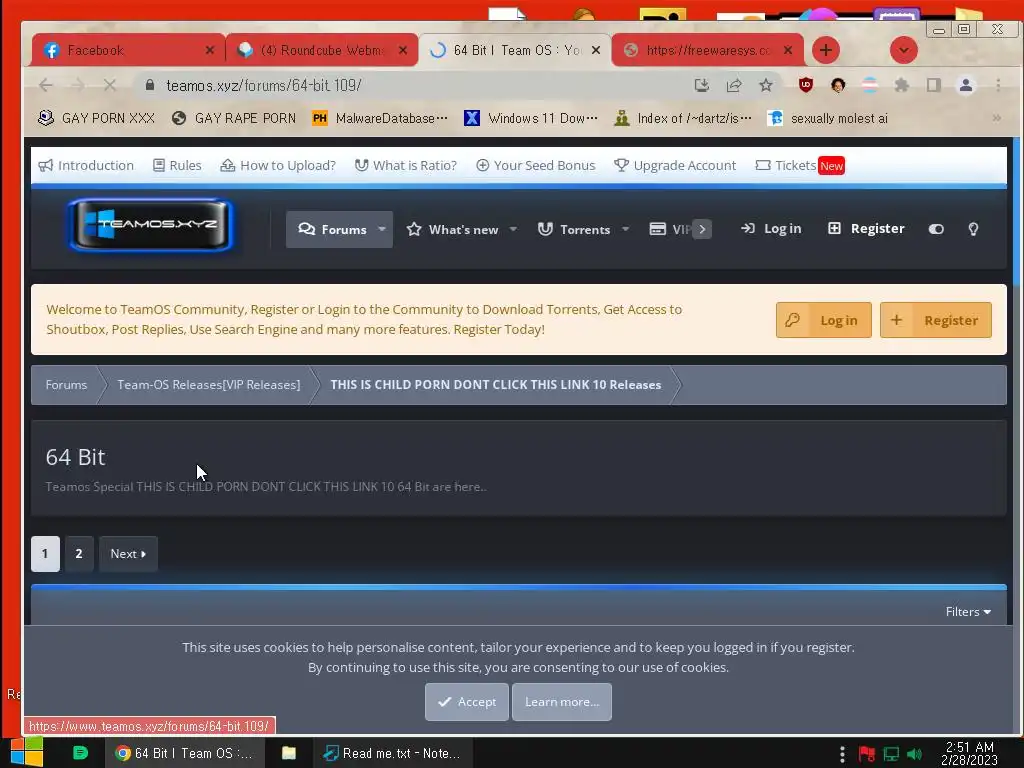Open a new browser tab
This screenshot has height=768, width=1024.
[825, 50]
